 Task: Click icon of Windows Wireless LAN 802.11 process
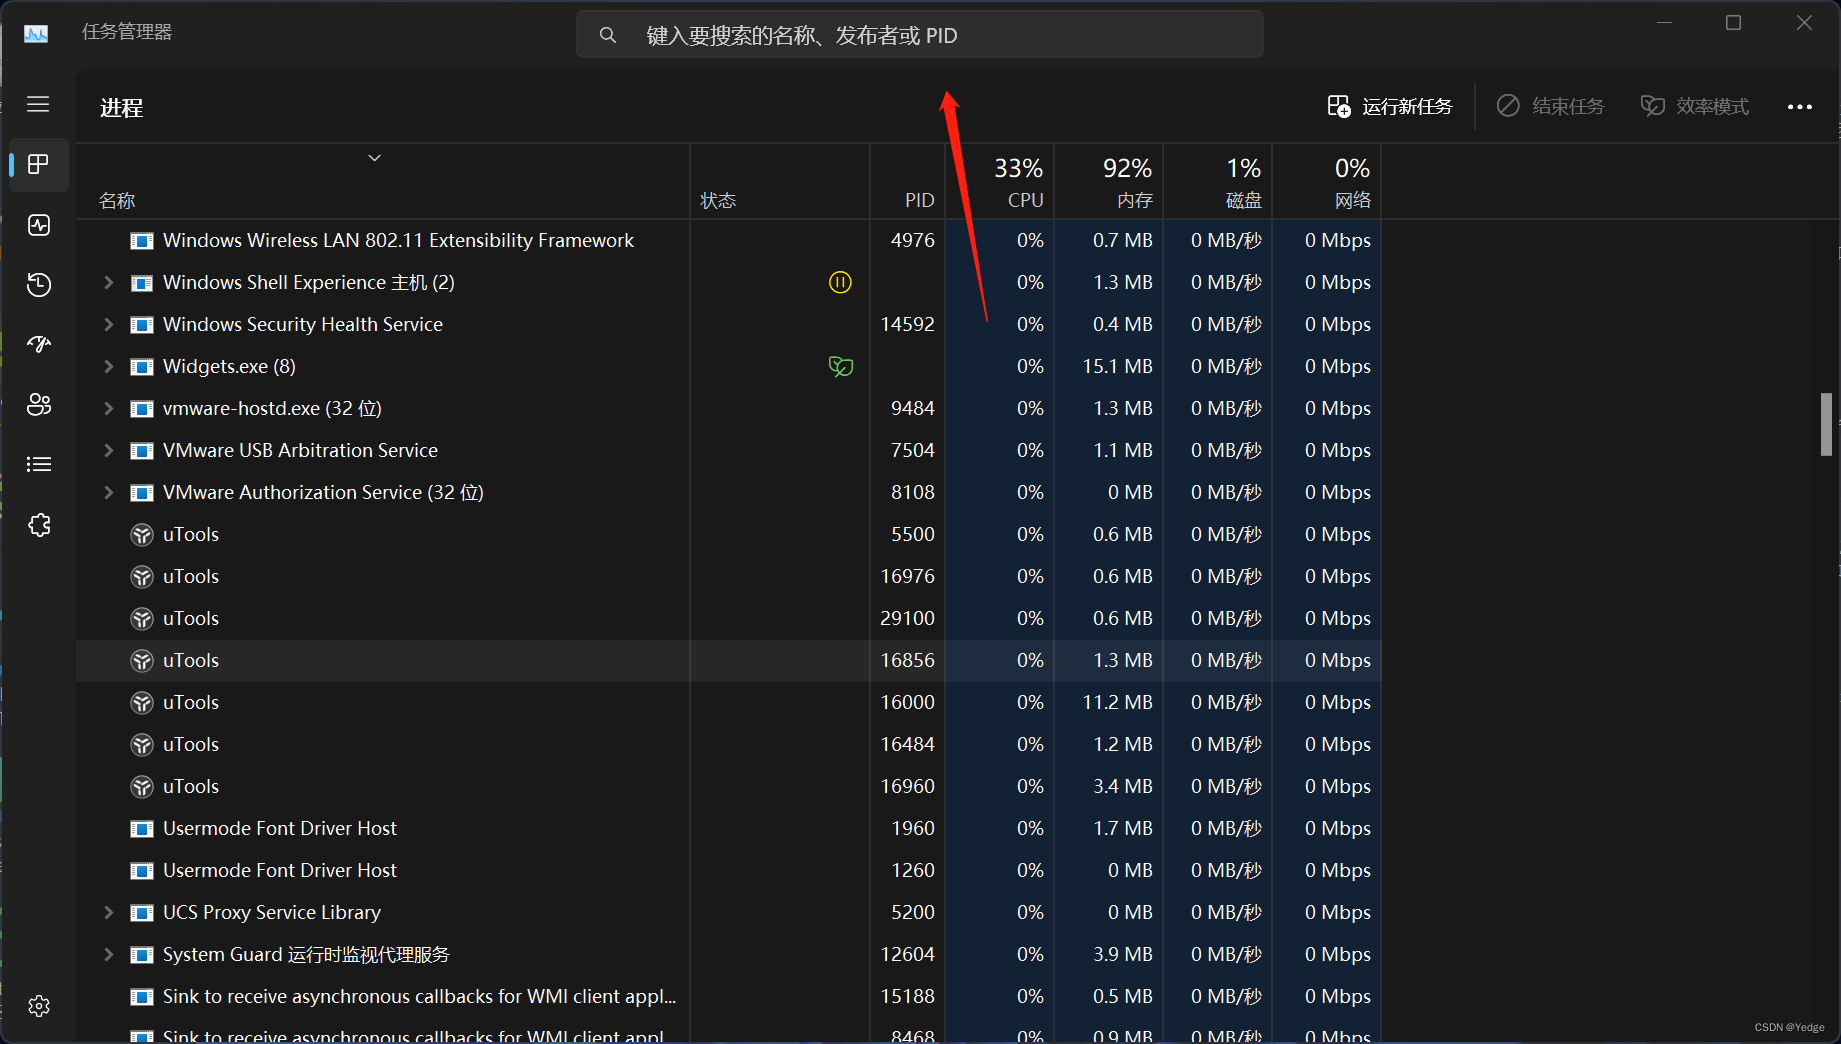pyautogui.click(x=142, y=240)
